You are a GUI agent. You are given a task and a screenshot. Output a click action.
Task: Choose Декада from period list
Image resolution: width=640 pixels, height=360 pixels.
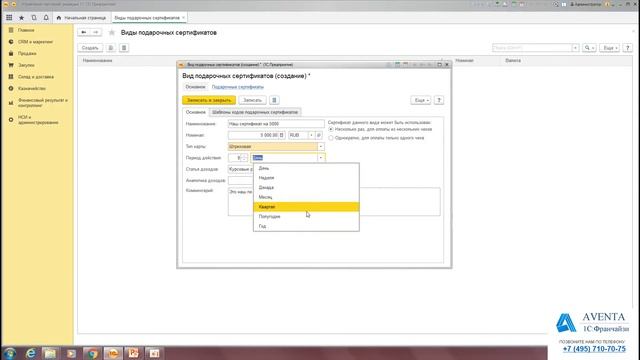pos(306,188)
